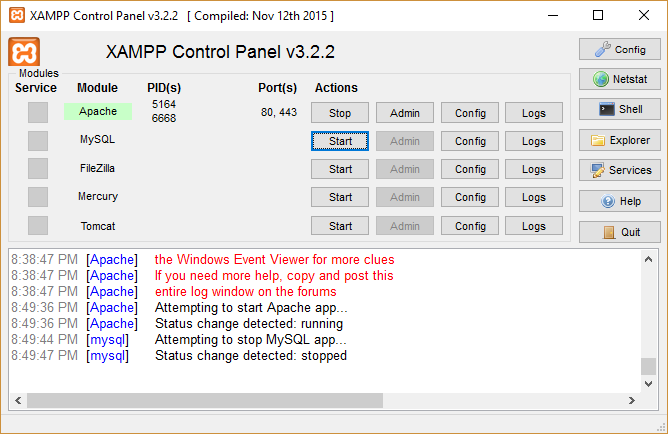This screenshot has height=434, width=668.
Task: Toggle Mercury service checkbox
Action: 38,197
